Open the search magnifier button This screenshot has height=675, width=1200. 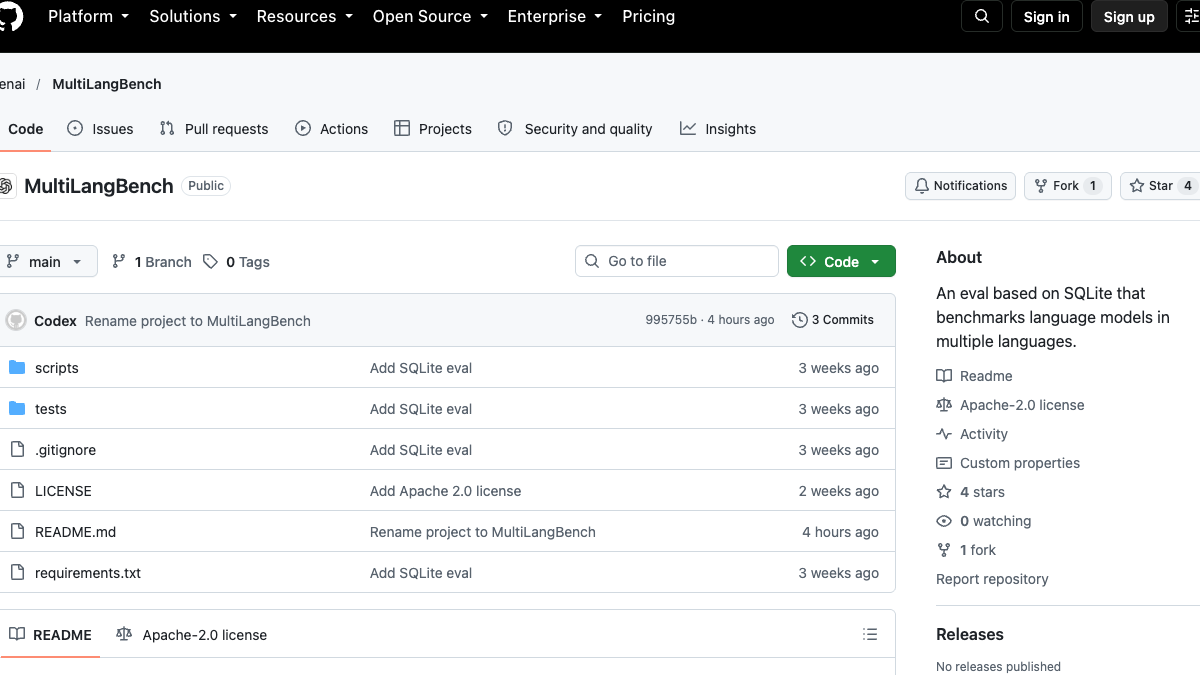coord(982,16)
